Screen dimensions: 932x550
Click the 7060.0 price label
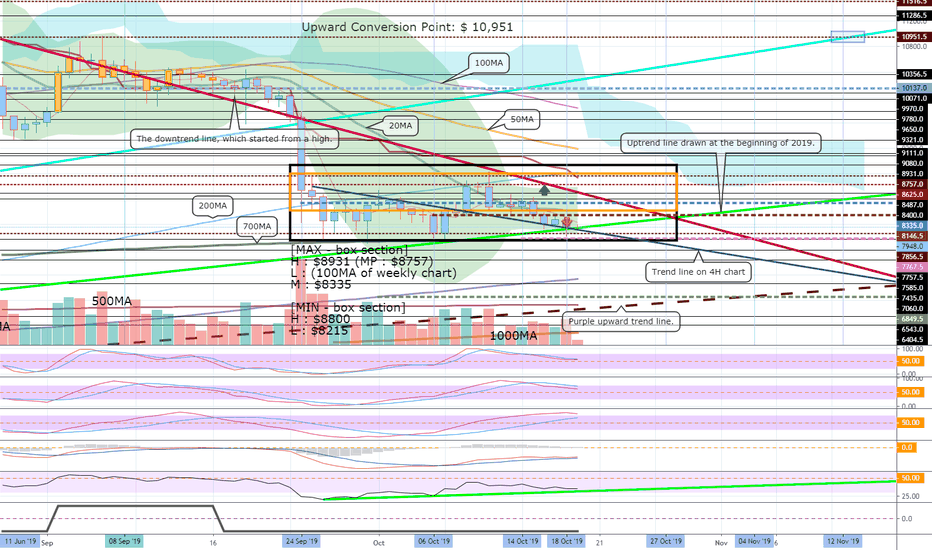(912, 309)
